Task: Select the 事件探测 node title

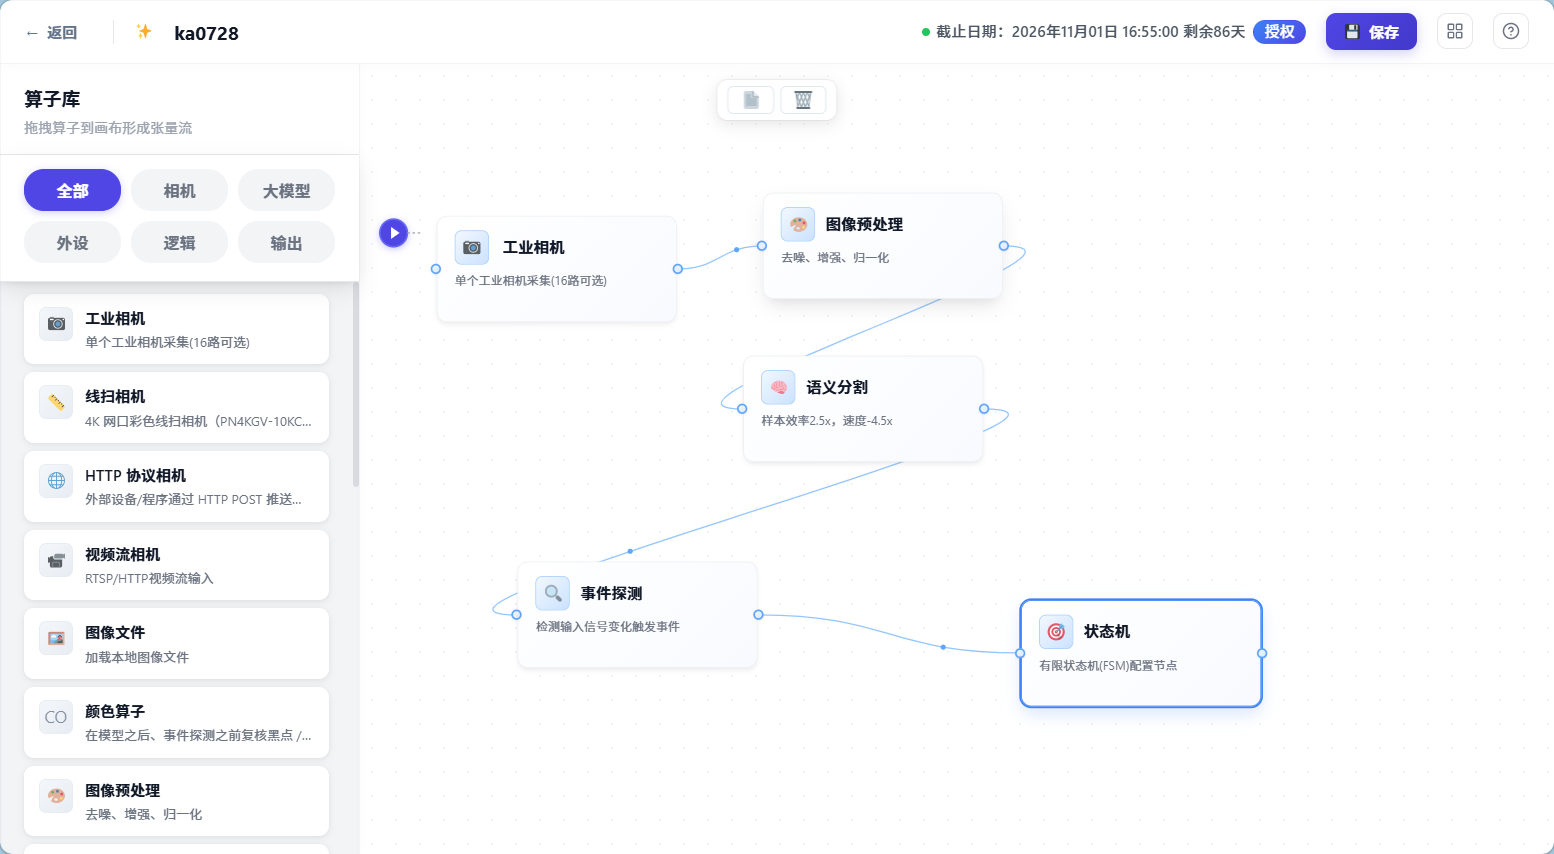Action: coord(612,594)
